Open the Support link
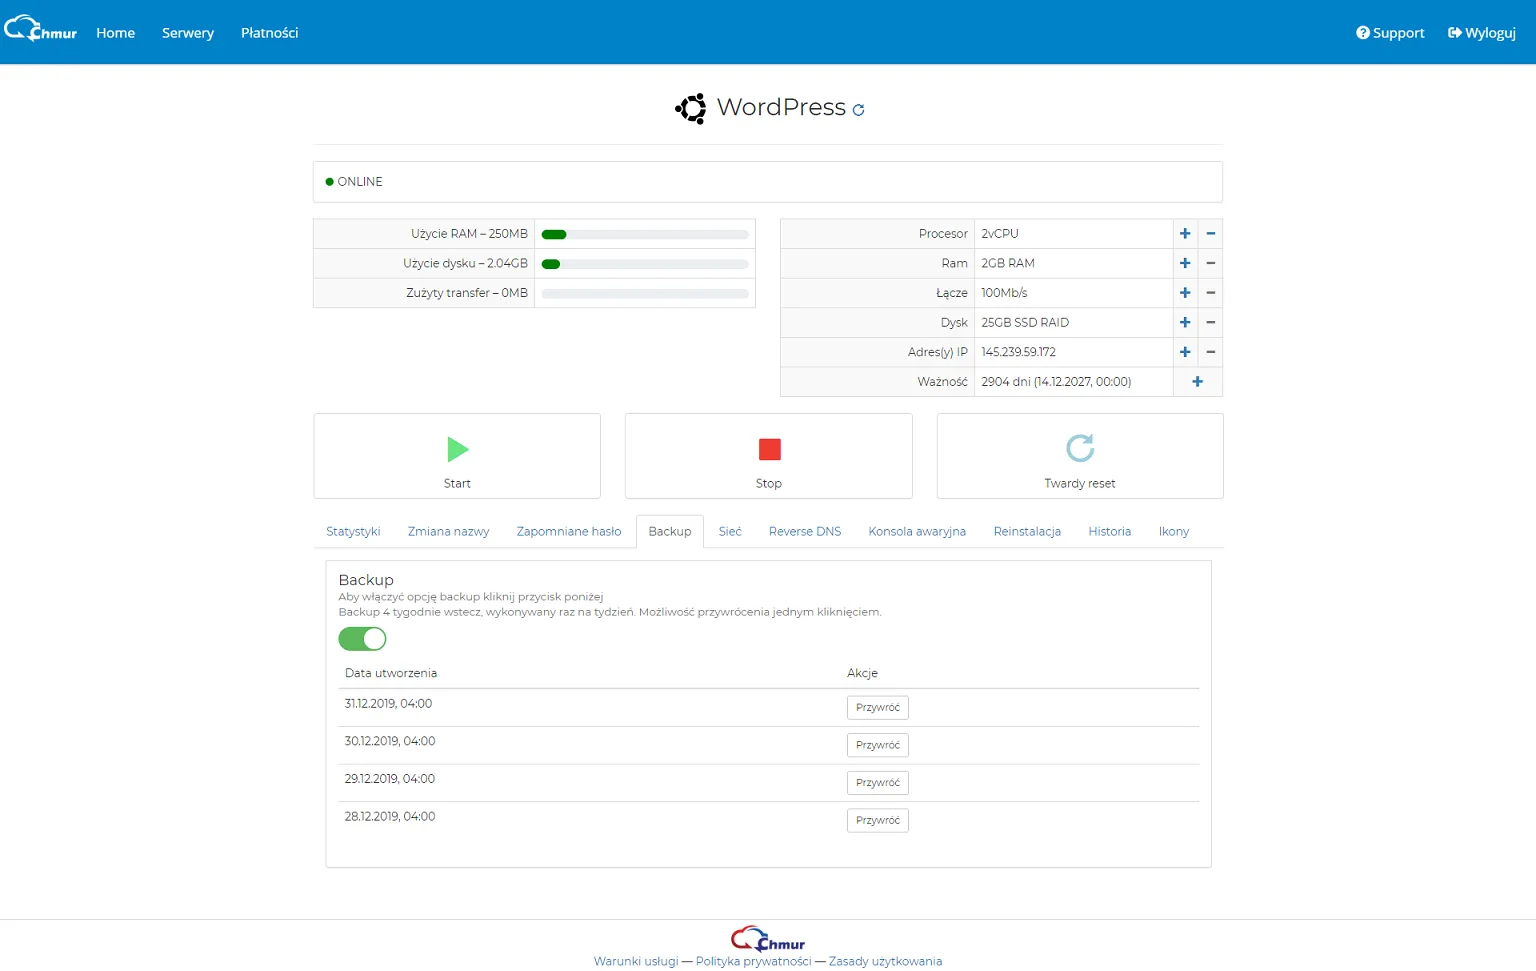This screenshot has height=971, width=1536. pos(1390,33)
